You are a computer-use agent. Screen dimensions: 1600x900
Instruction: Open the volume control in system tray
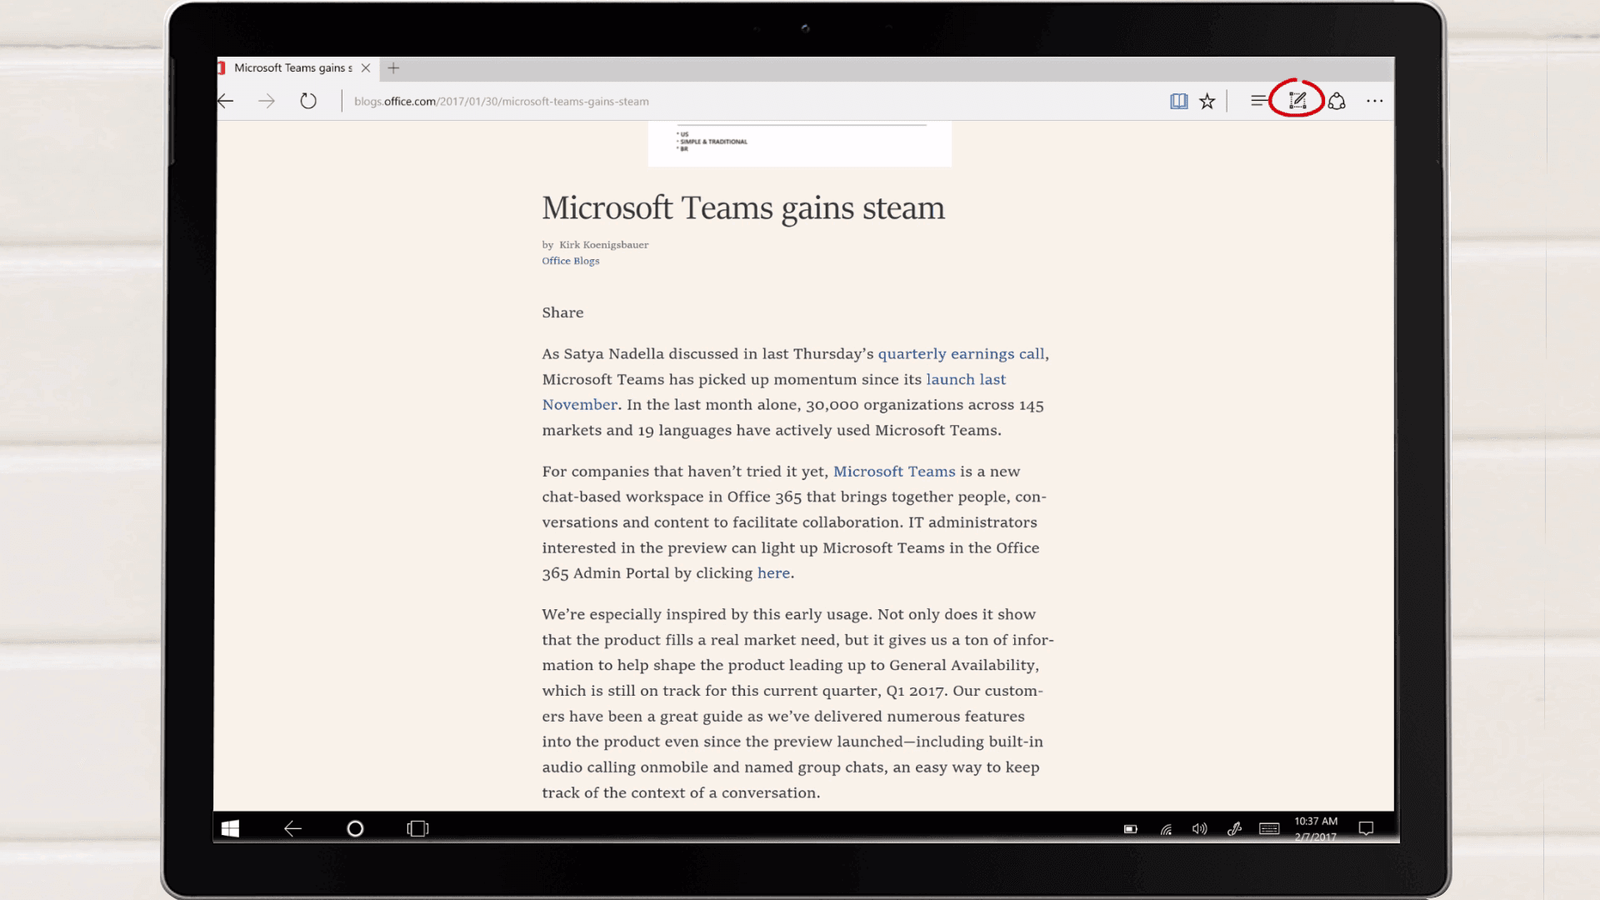click(x=1199, y=829)
